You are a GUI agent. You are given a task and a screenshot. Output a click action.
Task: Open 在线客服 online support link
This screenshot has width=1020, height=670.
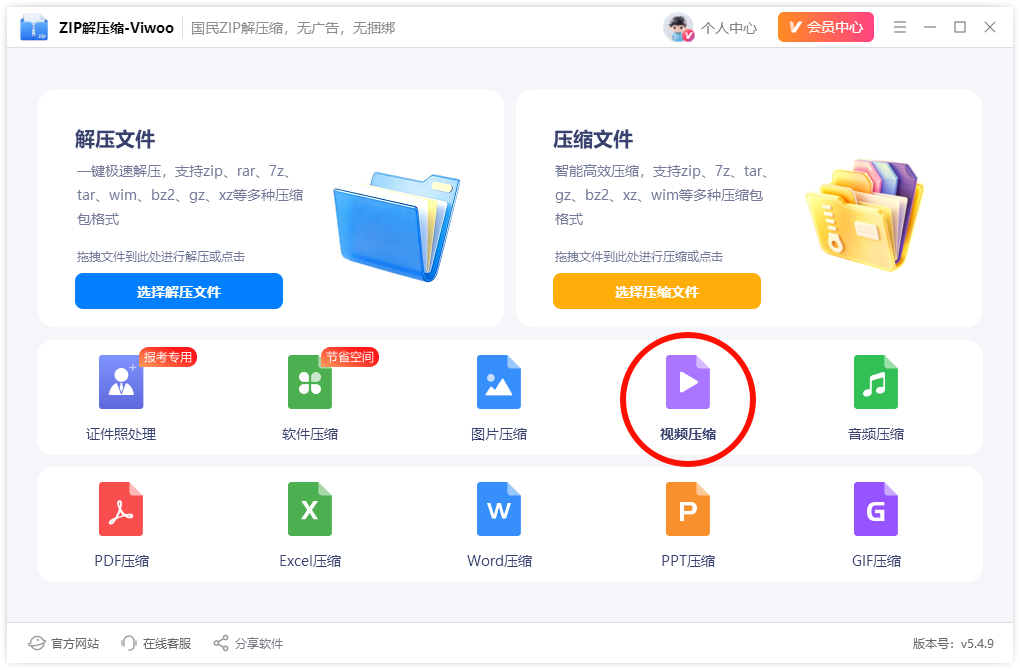click(167, 643)
